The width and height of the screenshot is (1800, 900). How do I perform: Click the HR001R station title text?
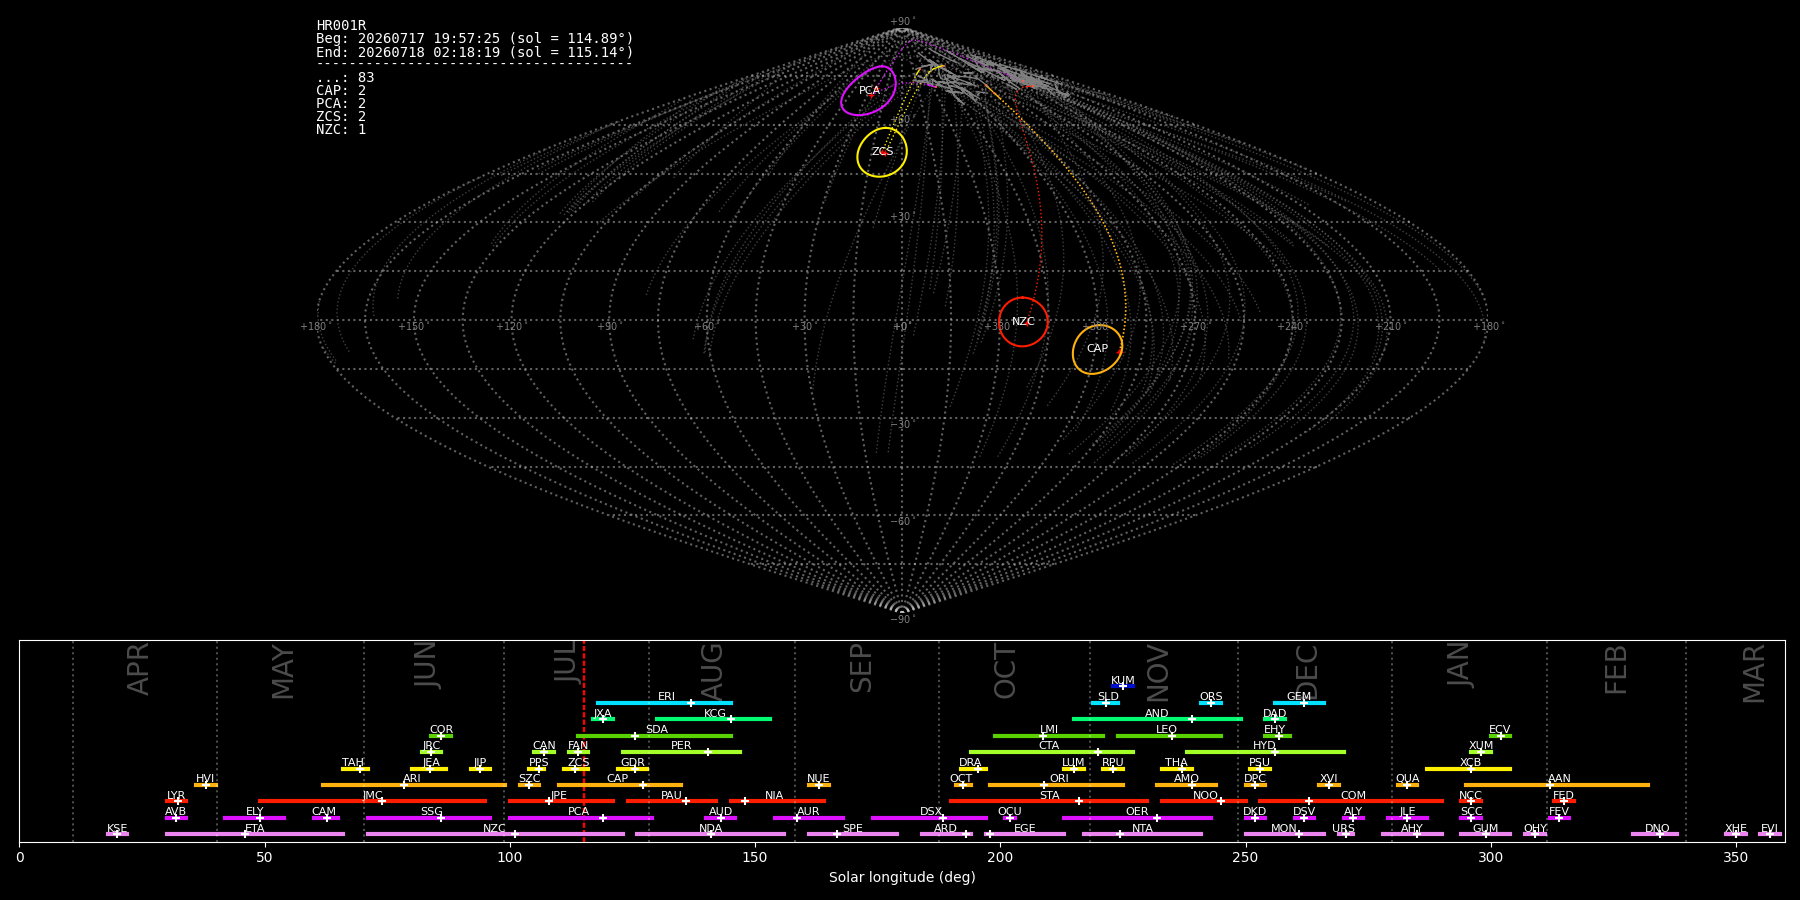(x=341, y=26)
